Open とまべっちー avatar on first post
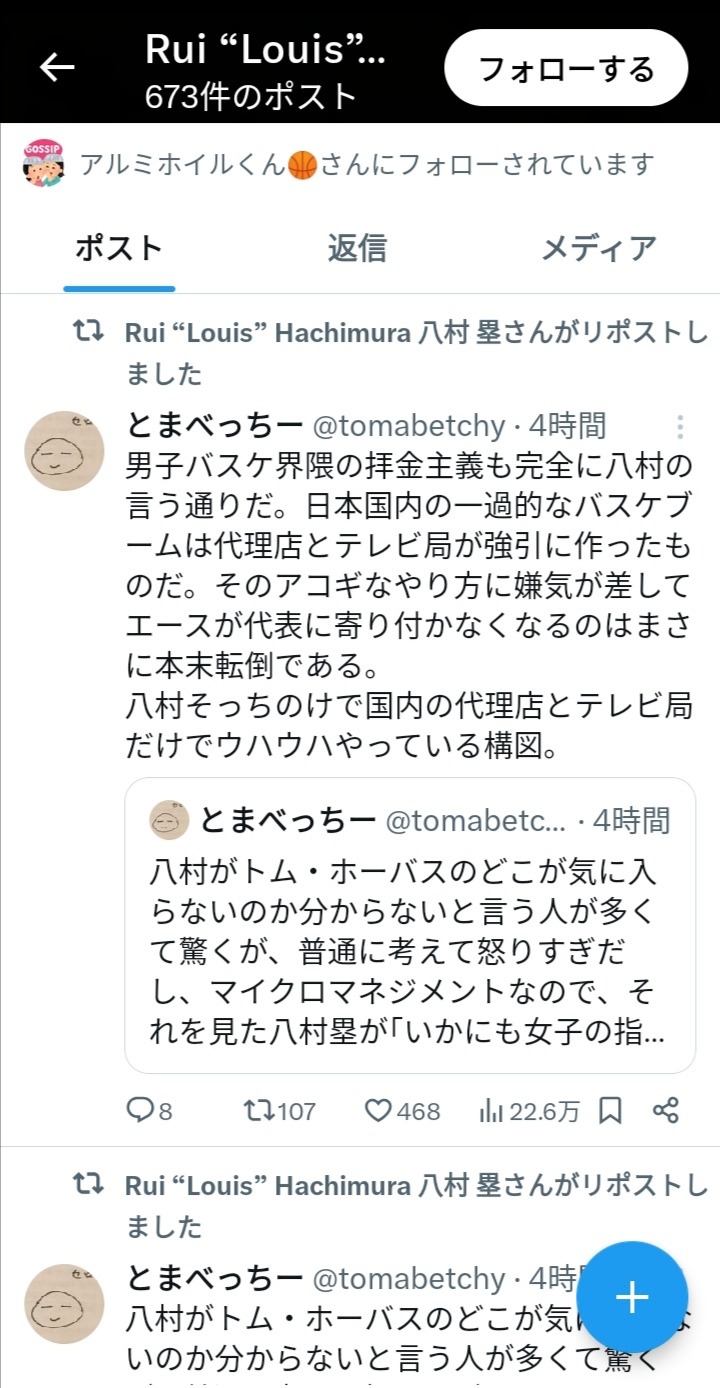720x1388 pixels. [x=65, y=451]
